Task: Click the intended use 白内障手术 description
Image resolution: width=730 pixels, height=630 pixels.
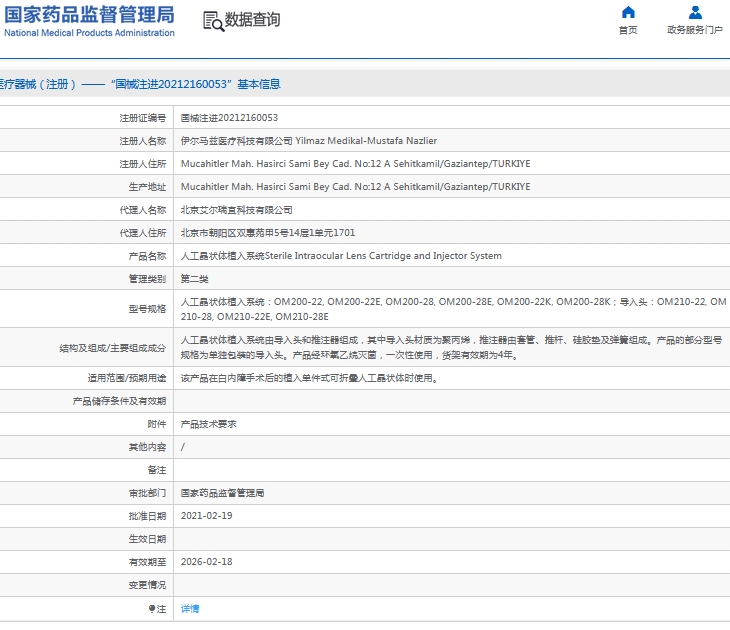Action: click(310, 378)
